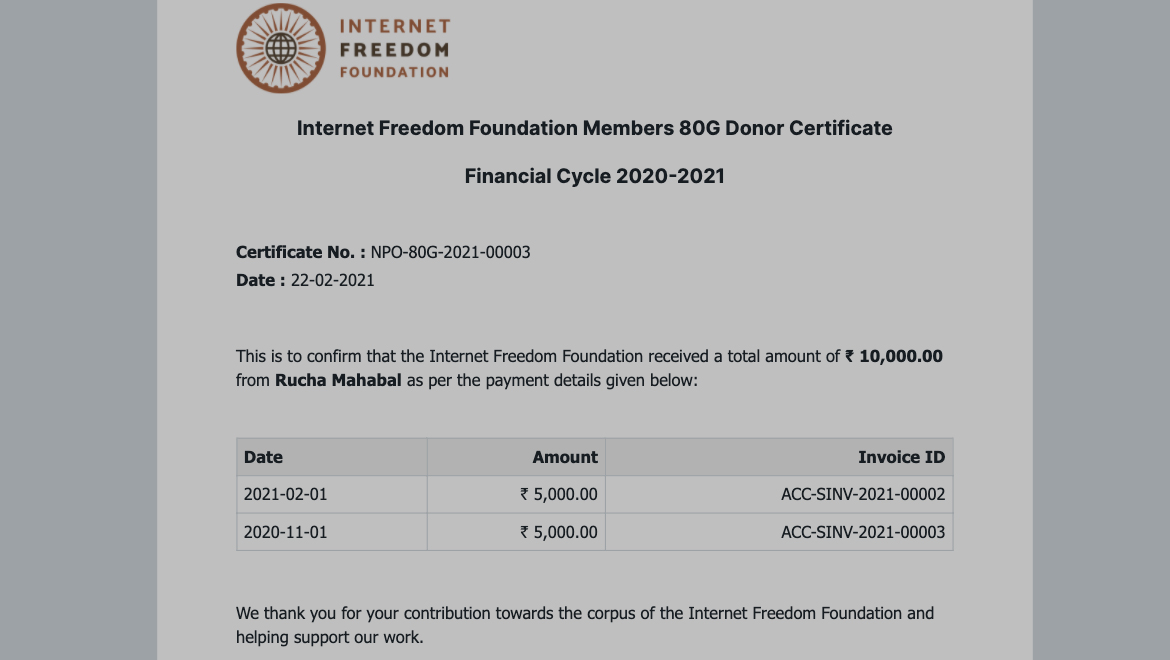This screenshot has height=660, width=1170.
Task: Select invoice ID ACC-SINV-2021-00003
Action: pos(862,532)
